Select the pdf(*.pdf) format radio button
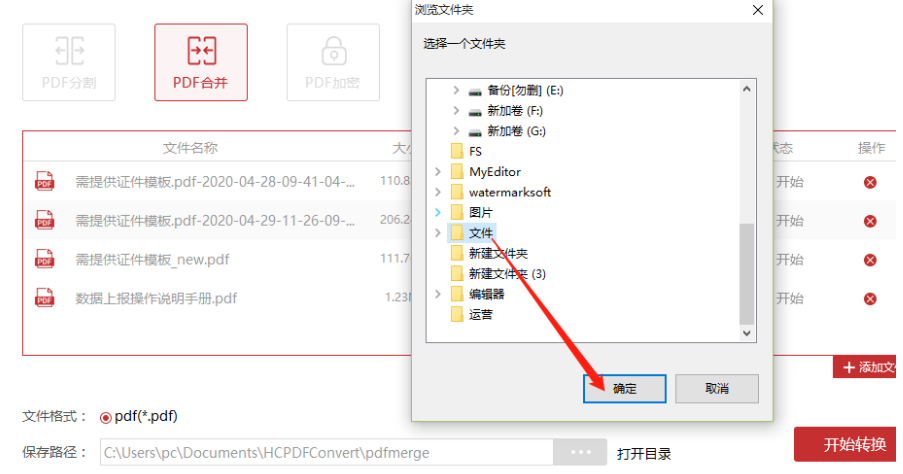 coord(105,418)
